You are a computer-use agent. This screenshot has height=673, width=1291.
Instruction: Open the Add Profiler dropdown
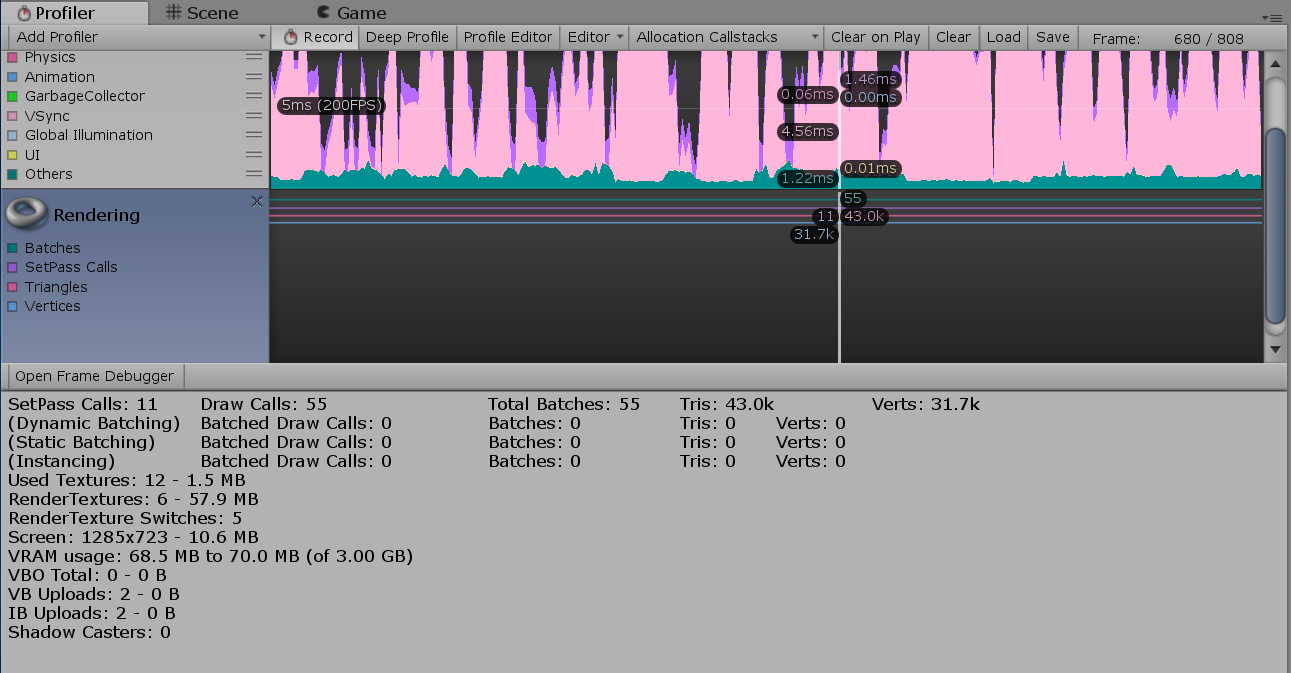[x=137, y=37]
